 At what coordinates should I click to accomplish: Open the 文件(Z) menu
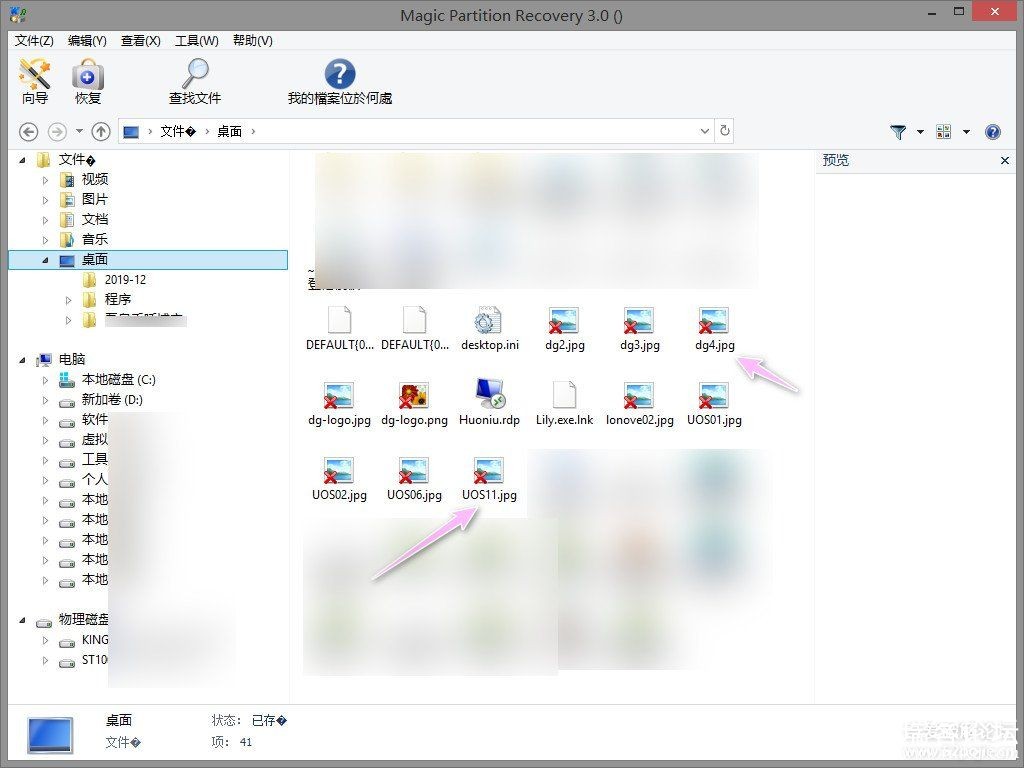pyautogui.click(x=34, y=41)
